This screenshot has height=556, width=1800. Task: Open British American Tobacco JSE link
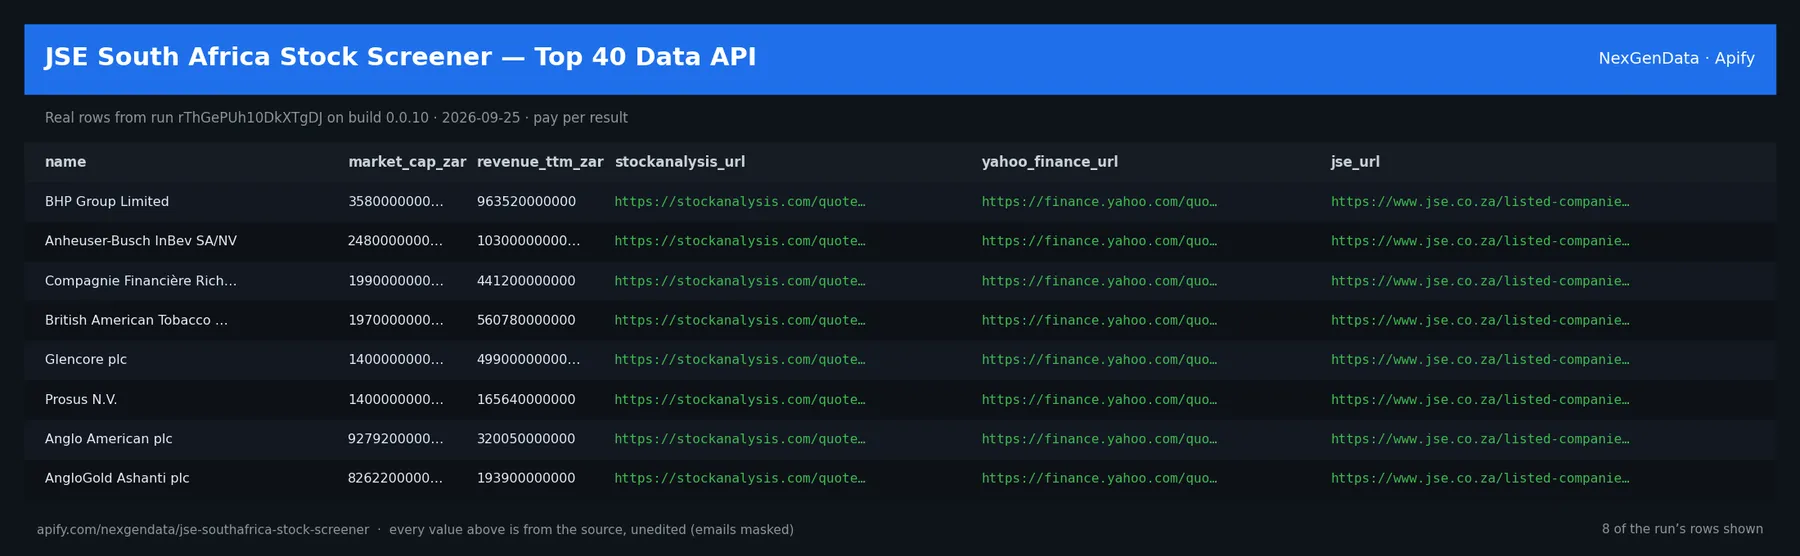[x=1480, y=320]
